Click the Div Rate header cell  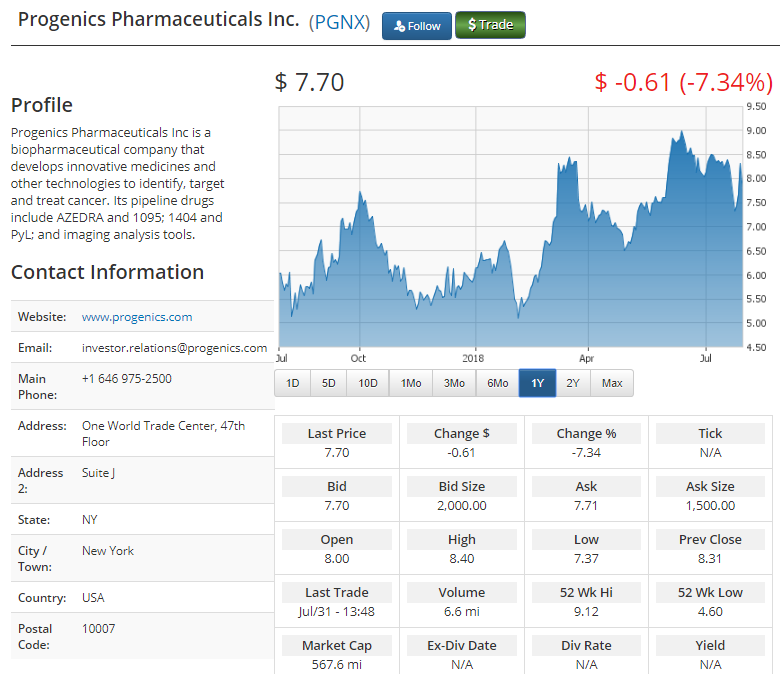click(586, 645)
